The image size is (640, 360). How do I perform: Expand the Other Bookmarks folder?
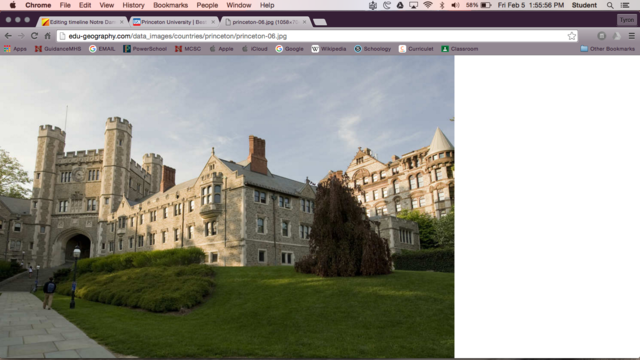607,49
